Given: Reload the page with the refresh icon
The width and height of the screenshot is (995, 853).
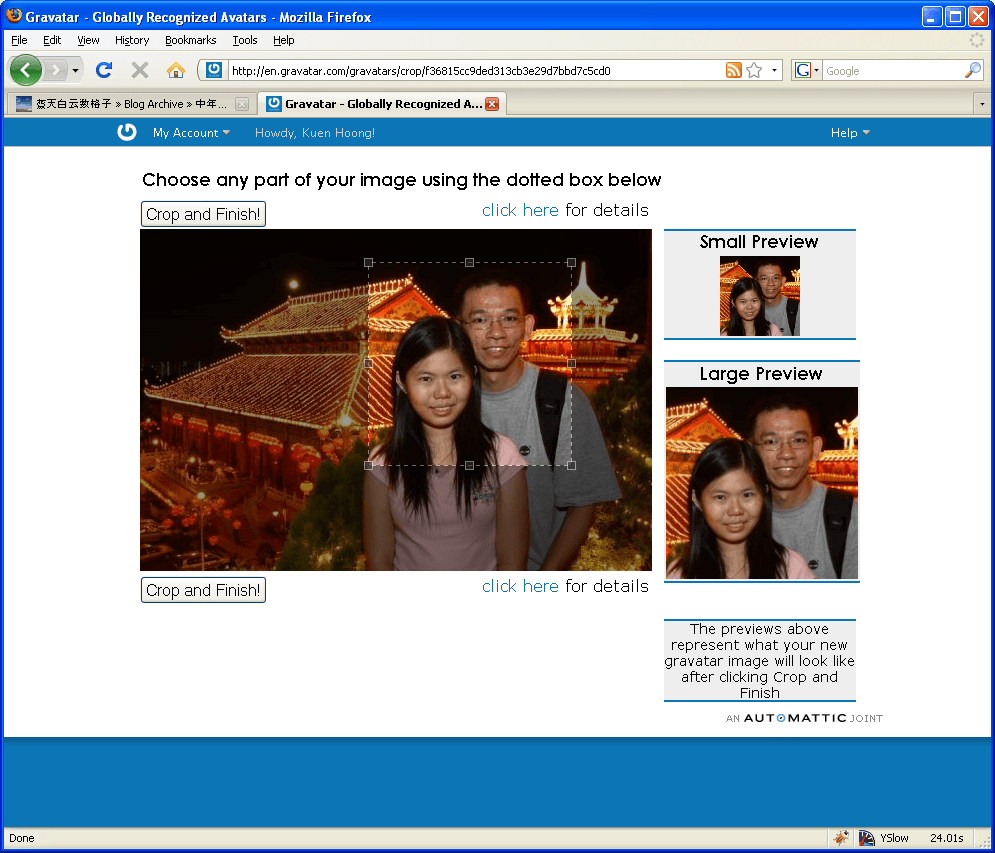Looking at the screenshot, I should (103, 70).
